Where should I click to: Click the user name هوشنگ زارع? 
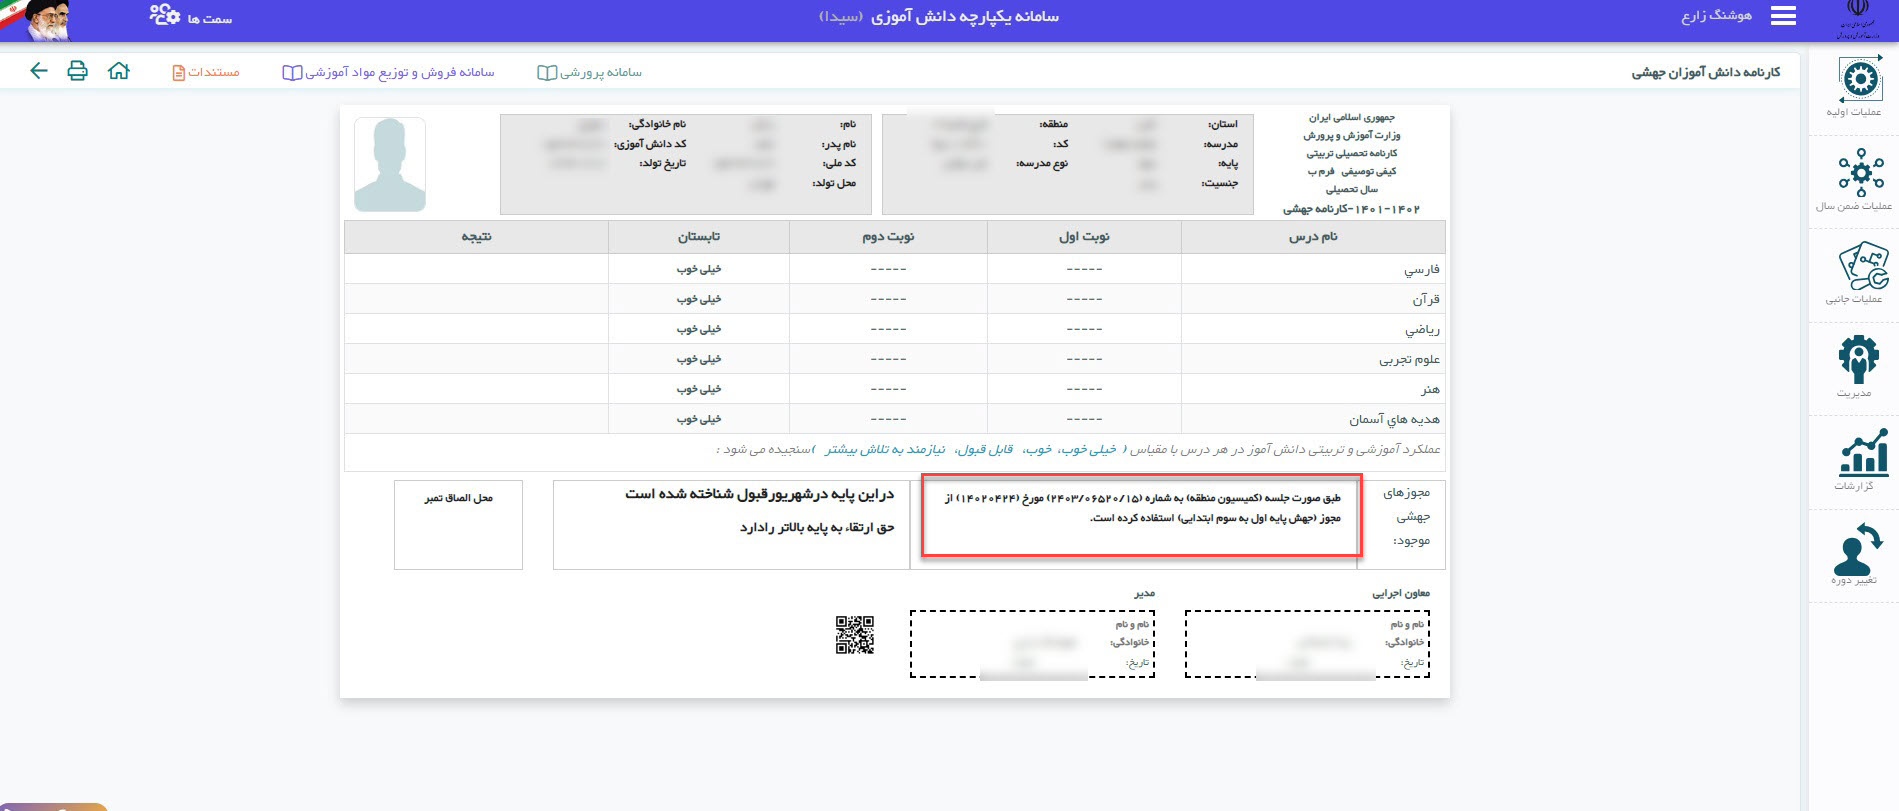tap(1715, 17)
